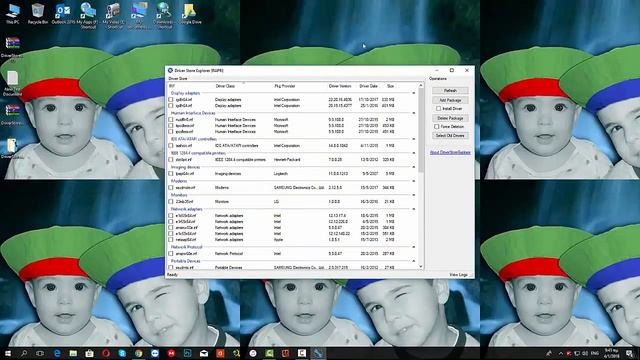Check the Display adapters driver dated 17/10/2017
This screenshot has width=640, height=360.
point(171,100)
